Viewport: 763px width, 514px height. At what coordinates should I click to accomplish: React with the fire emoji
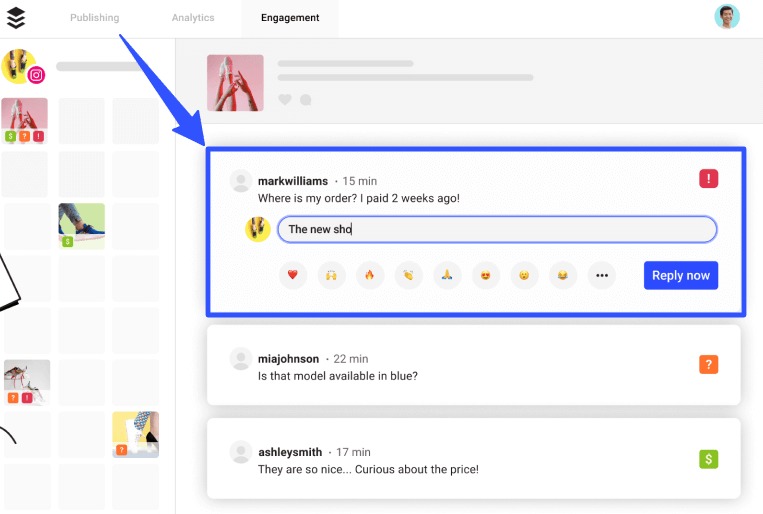pos(370,275)
